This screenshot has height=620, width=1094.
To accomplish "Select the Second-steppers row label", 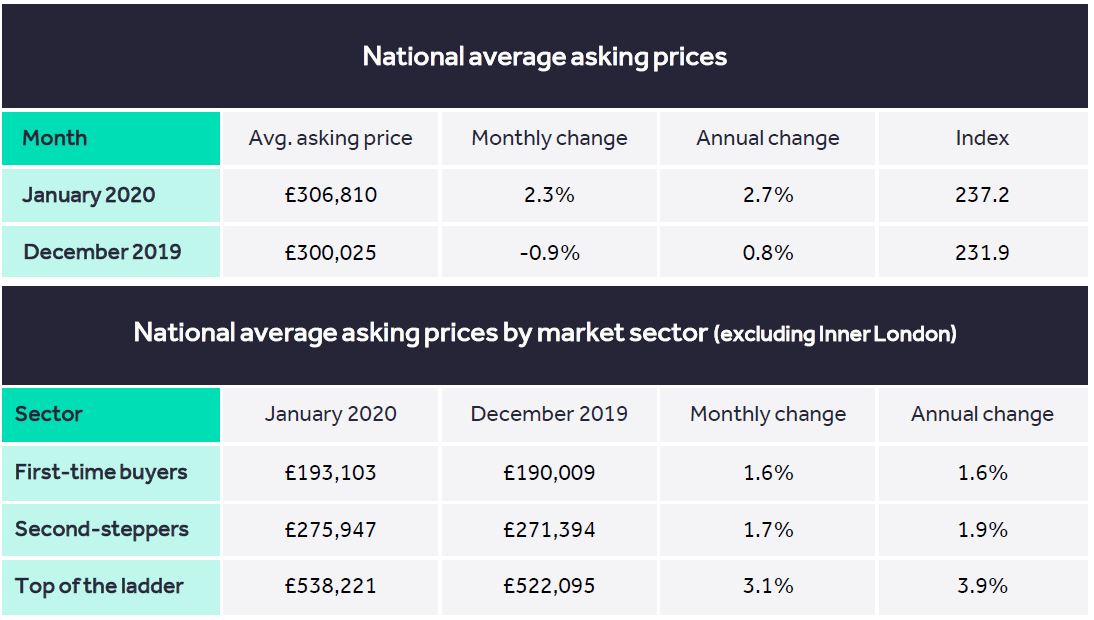I will coord(102,529).
